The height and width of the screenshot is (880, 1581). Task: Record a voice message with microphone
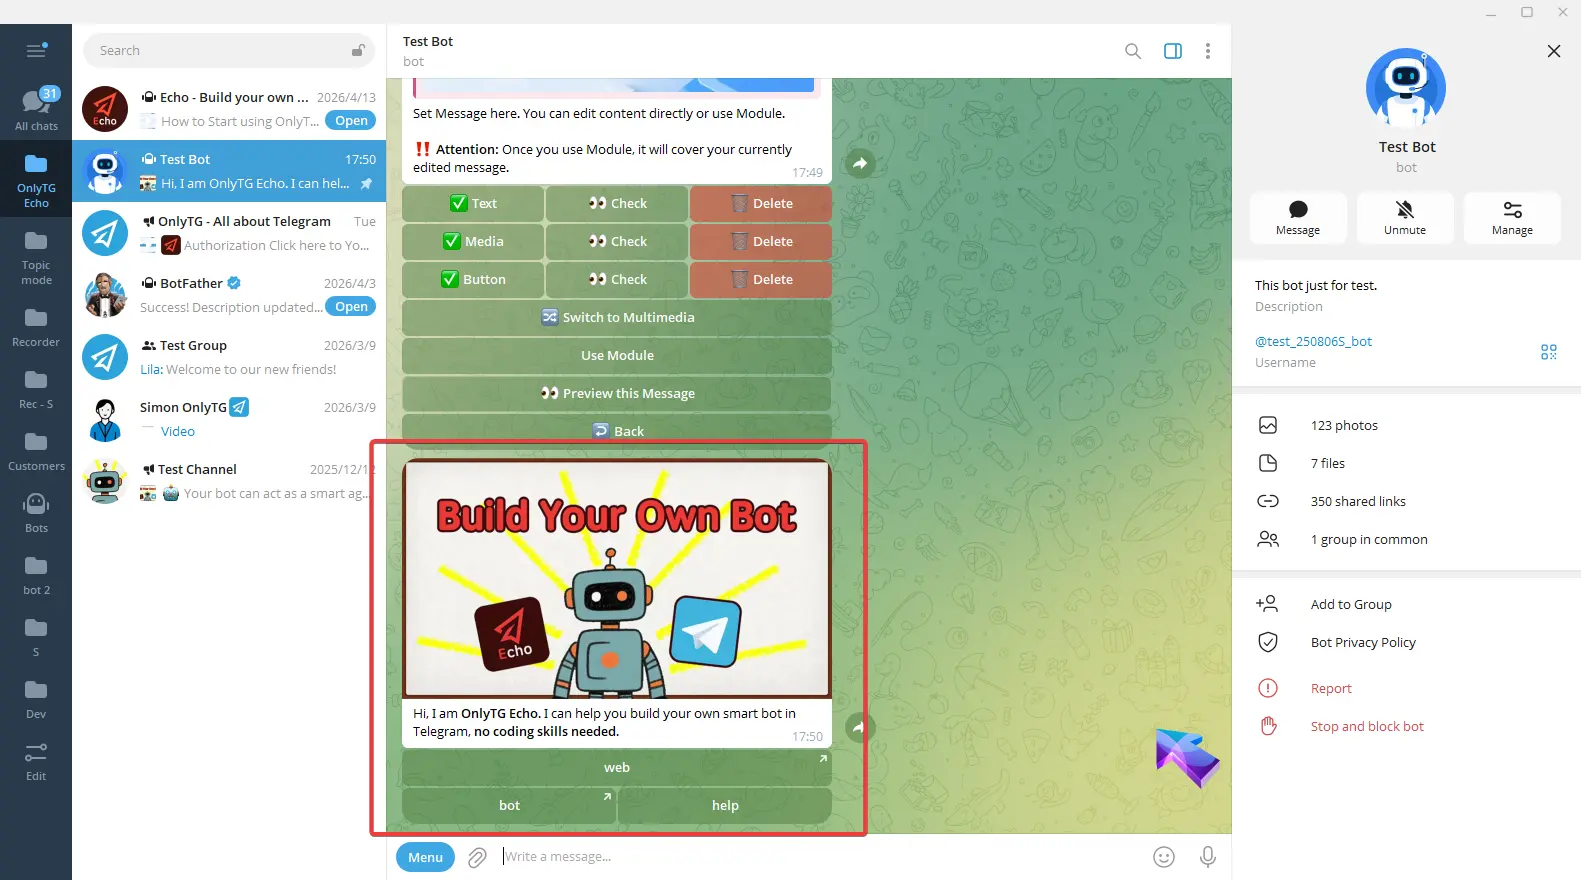(x=1207, y=857)
